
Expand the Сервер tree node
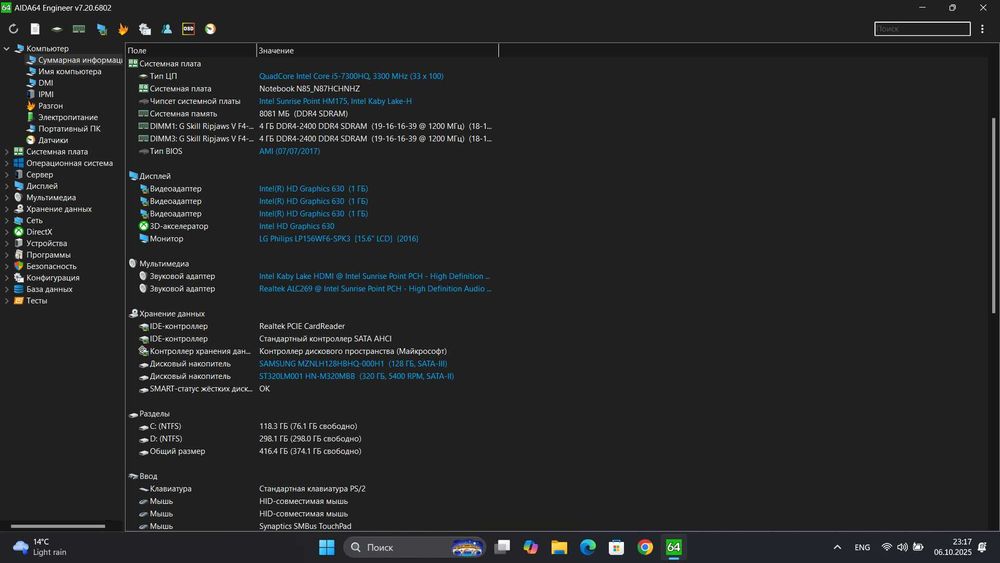pyautogui.click(x=6, y=175)
